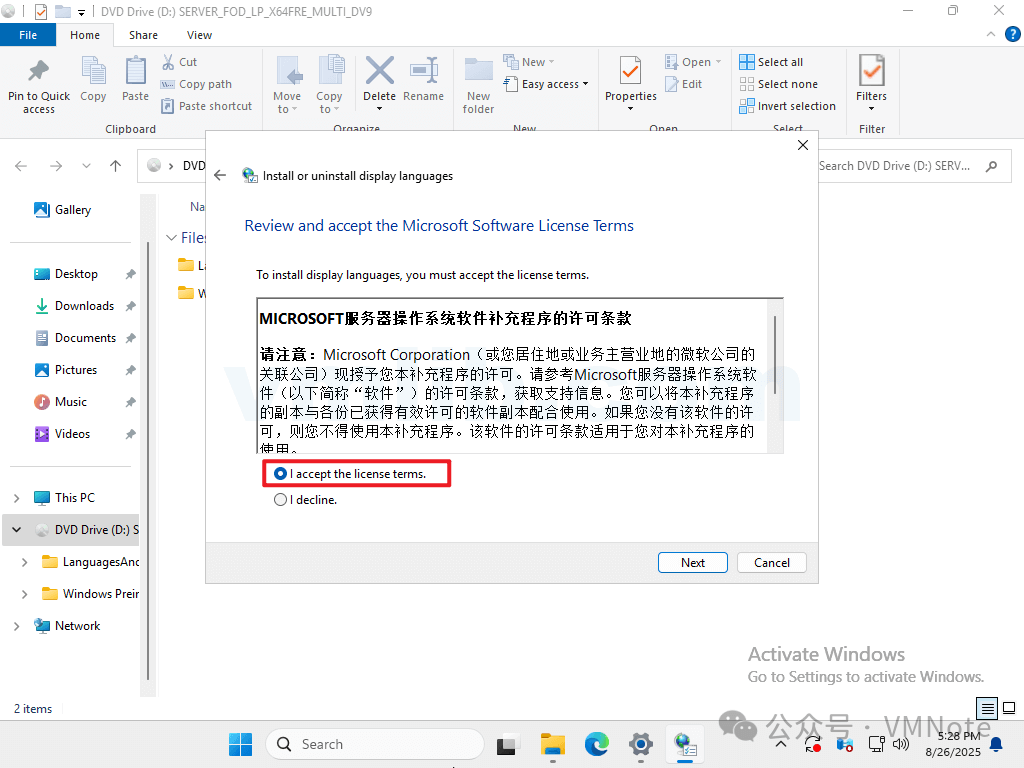Open the Share ribbon tab

pos(143,35)
